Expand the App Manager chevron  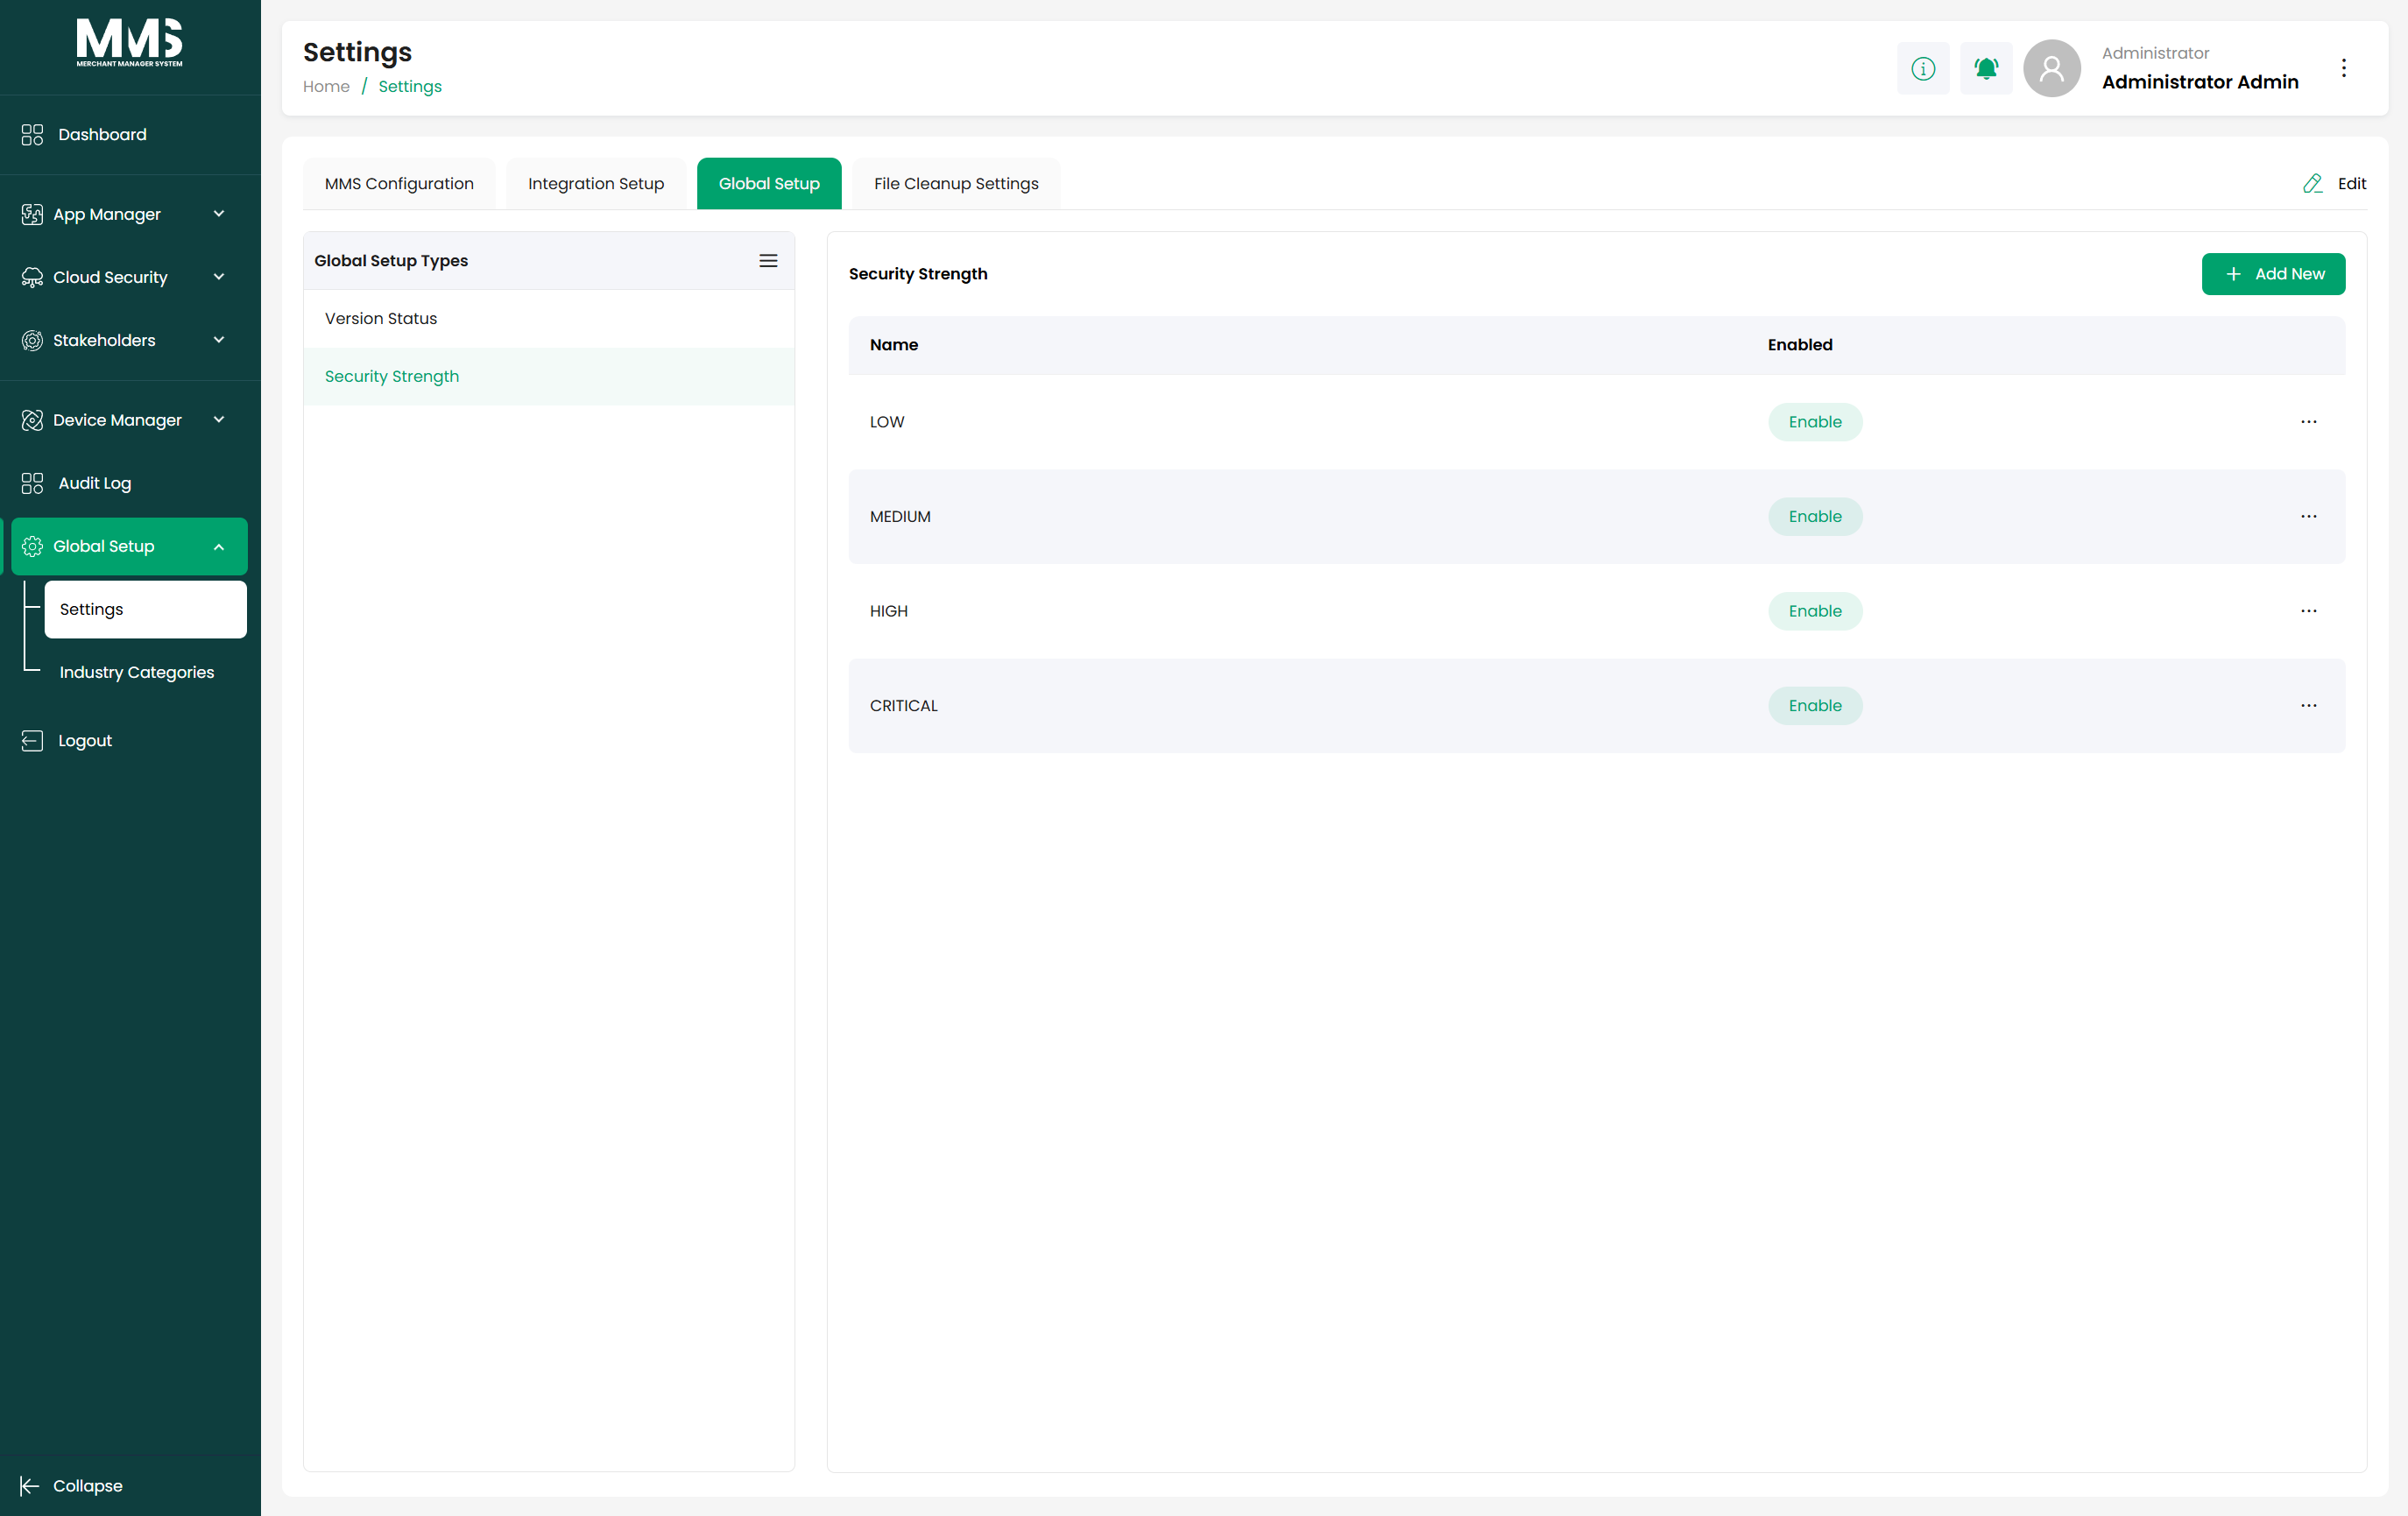tap(219, 214)
